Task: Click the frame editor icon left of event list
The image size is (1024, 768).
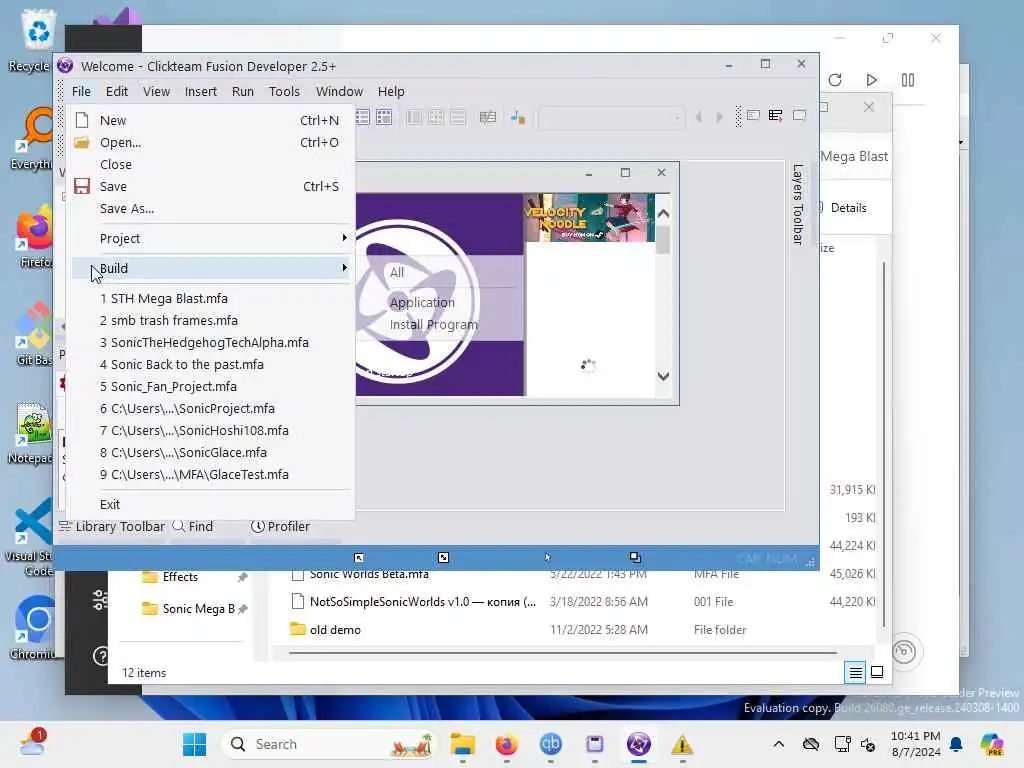Action: [x=754, y=116]
